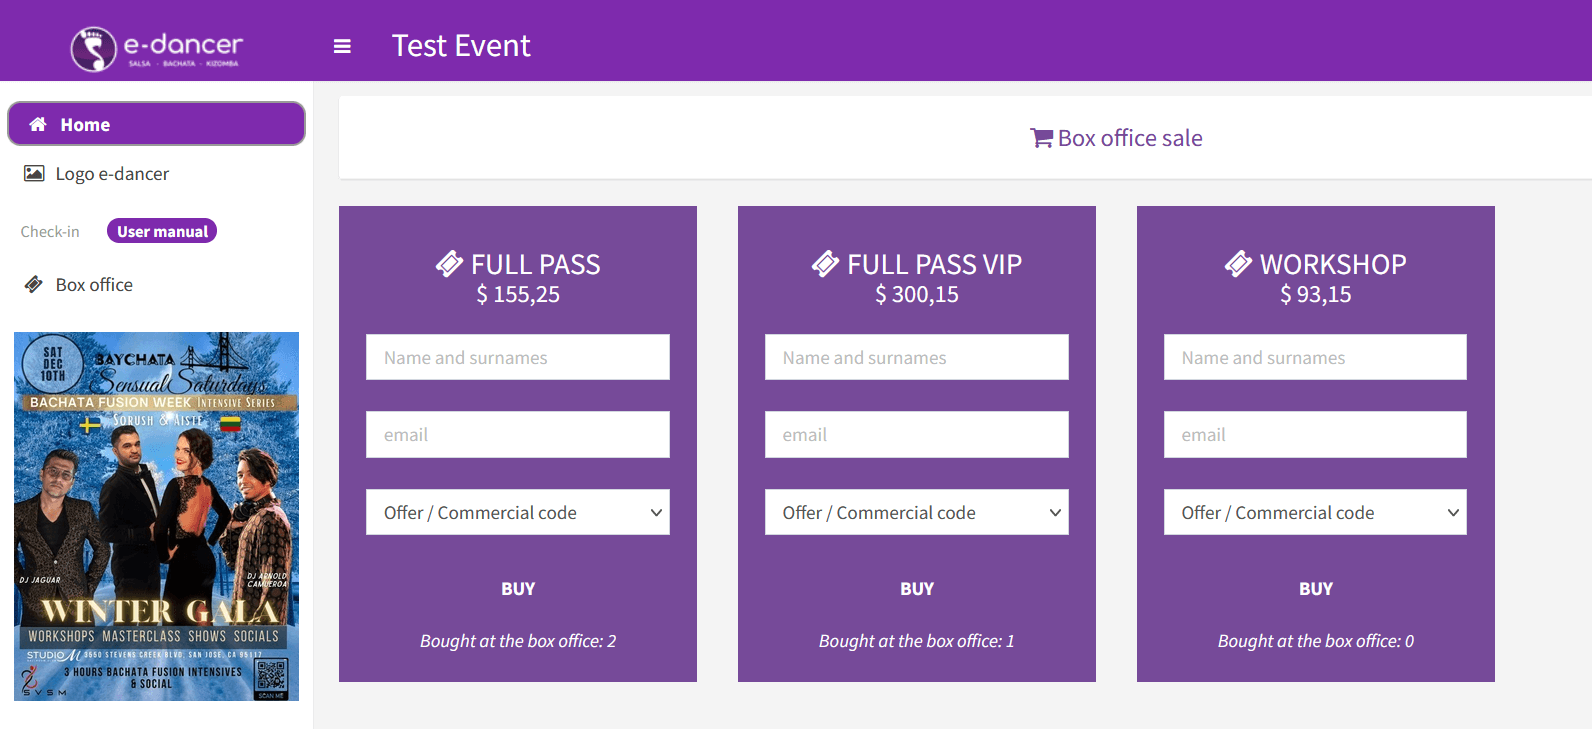Open the User manual badge link
1592x729 pixels.
click(x=162, y=231)
